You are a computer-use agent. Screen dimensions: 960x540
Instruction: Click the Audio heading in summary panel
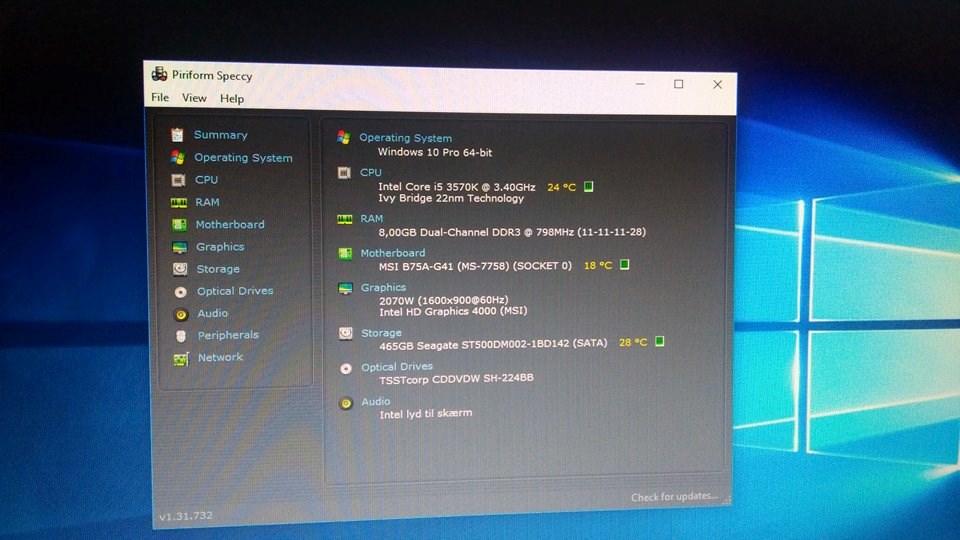(x=375, y=402)
